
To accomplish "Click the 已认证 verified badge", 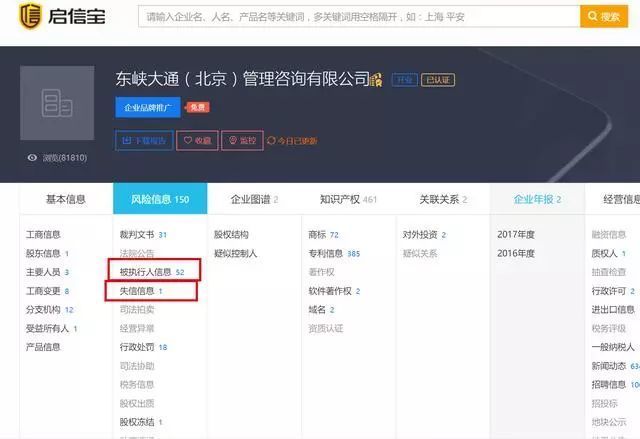I will 436,80.
